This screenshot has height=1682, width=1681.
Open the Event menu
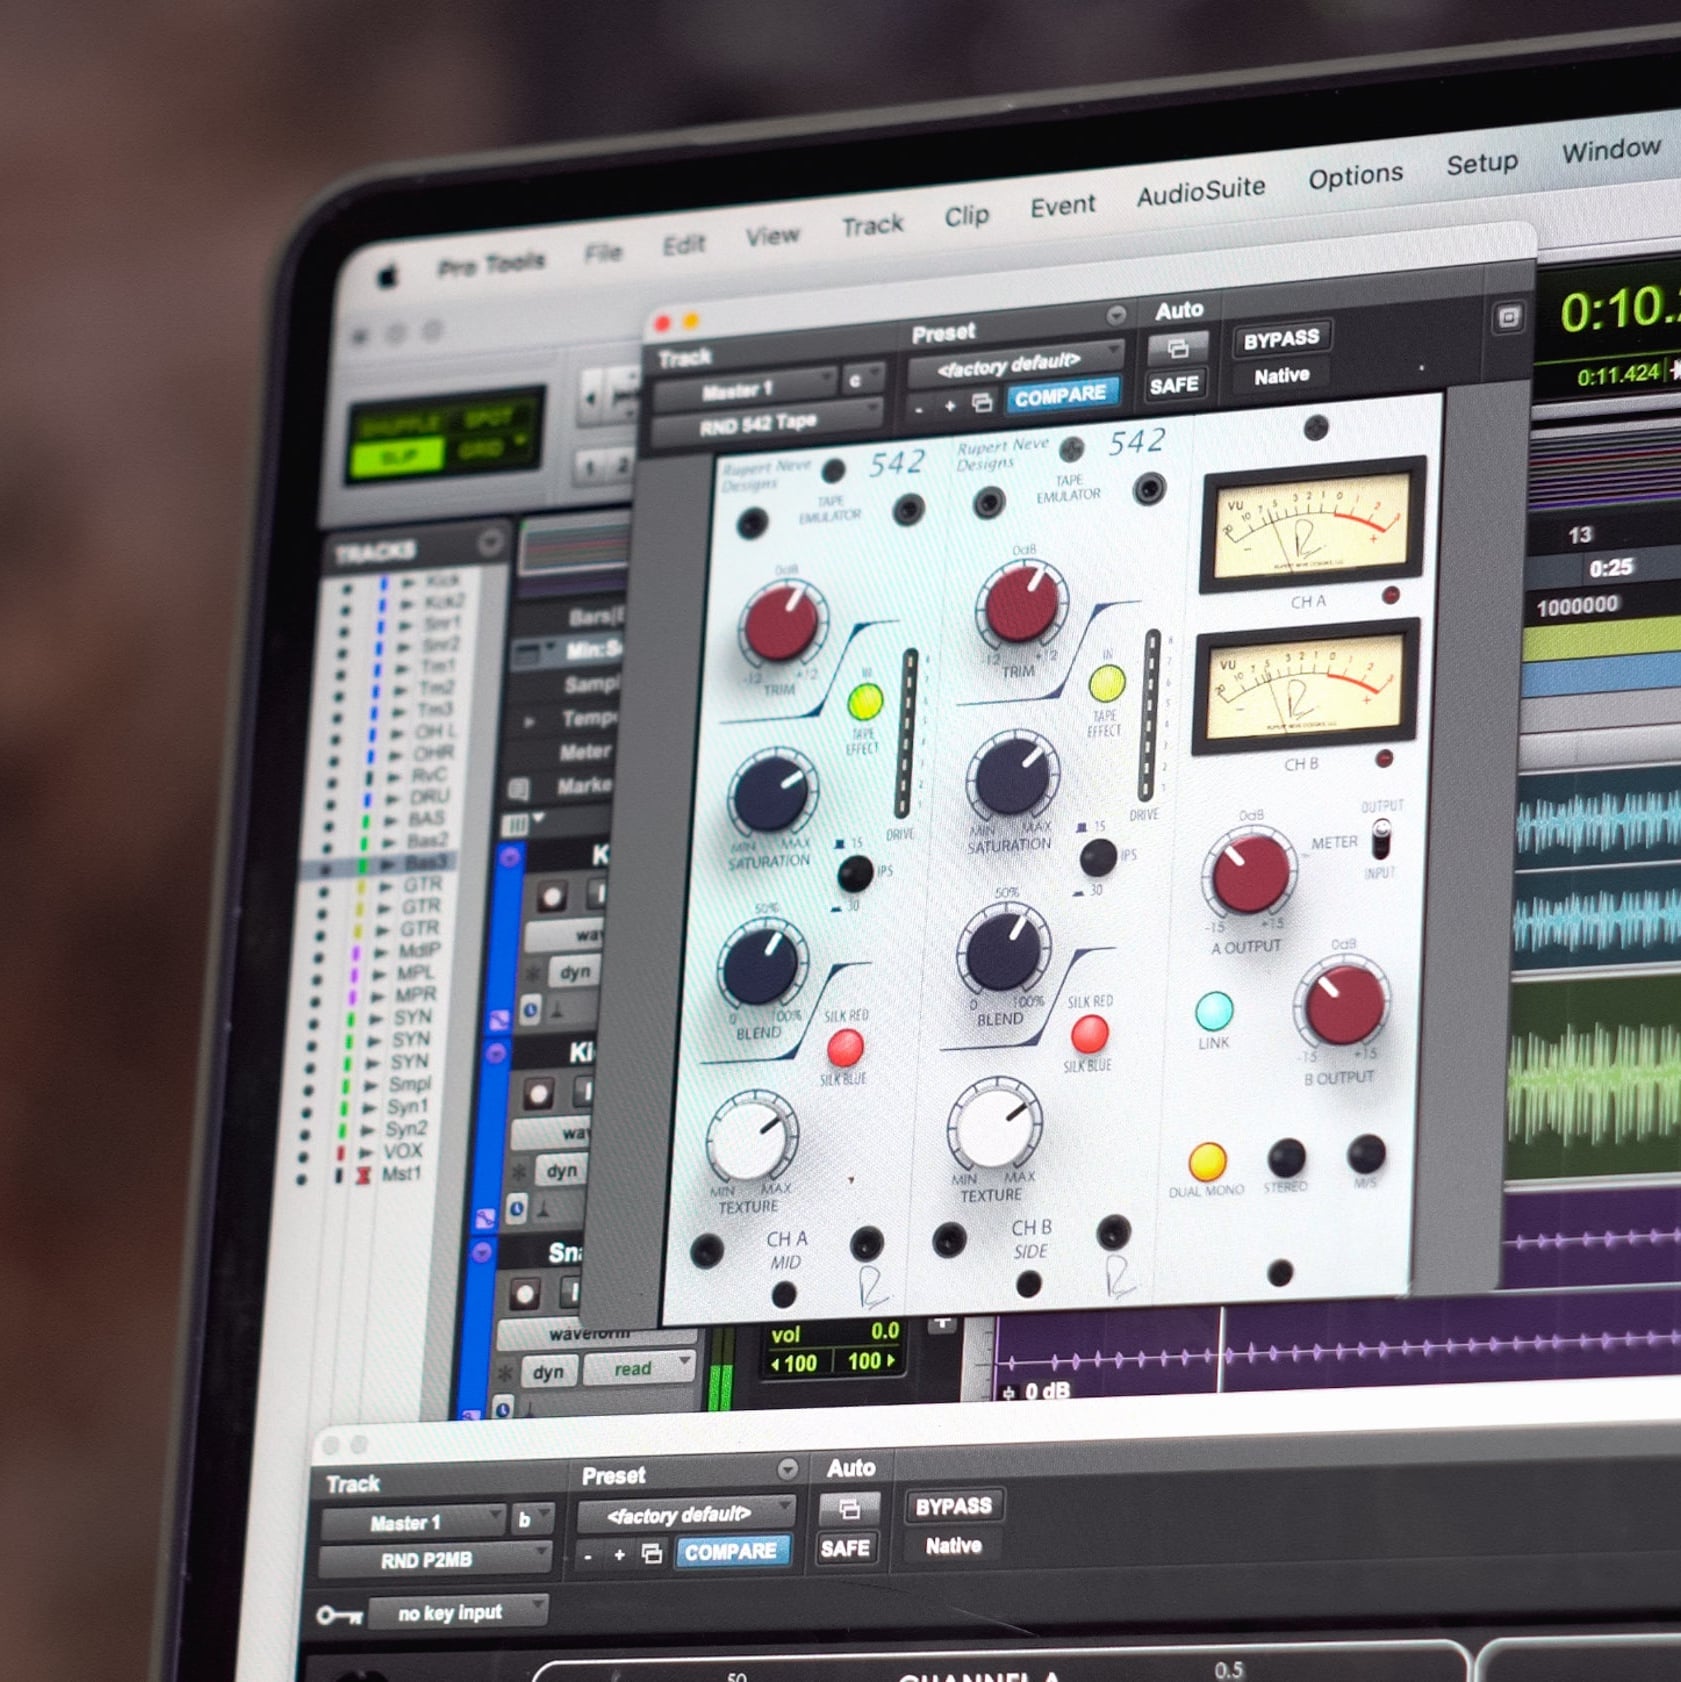tap(1062, 205)
